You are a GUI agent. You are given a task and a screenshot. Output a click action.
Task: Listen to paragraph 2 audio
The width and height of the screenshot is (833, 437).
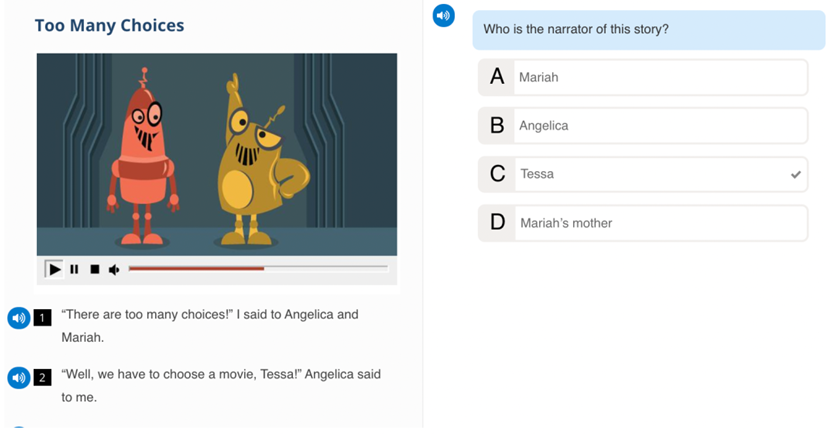tap(19, 378)
